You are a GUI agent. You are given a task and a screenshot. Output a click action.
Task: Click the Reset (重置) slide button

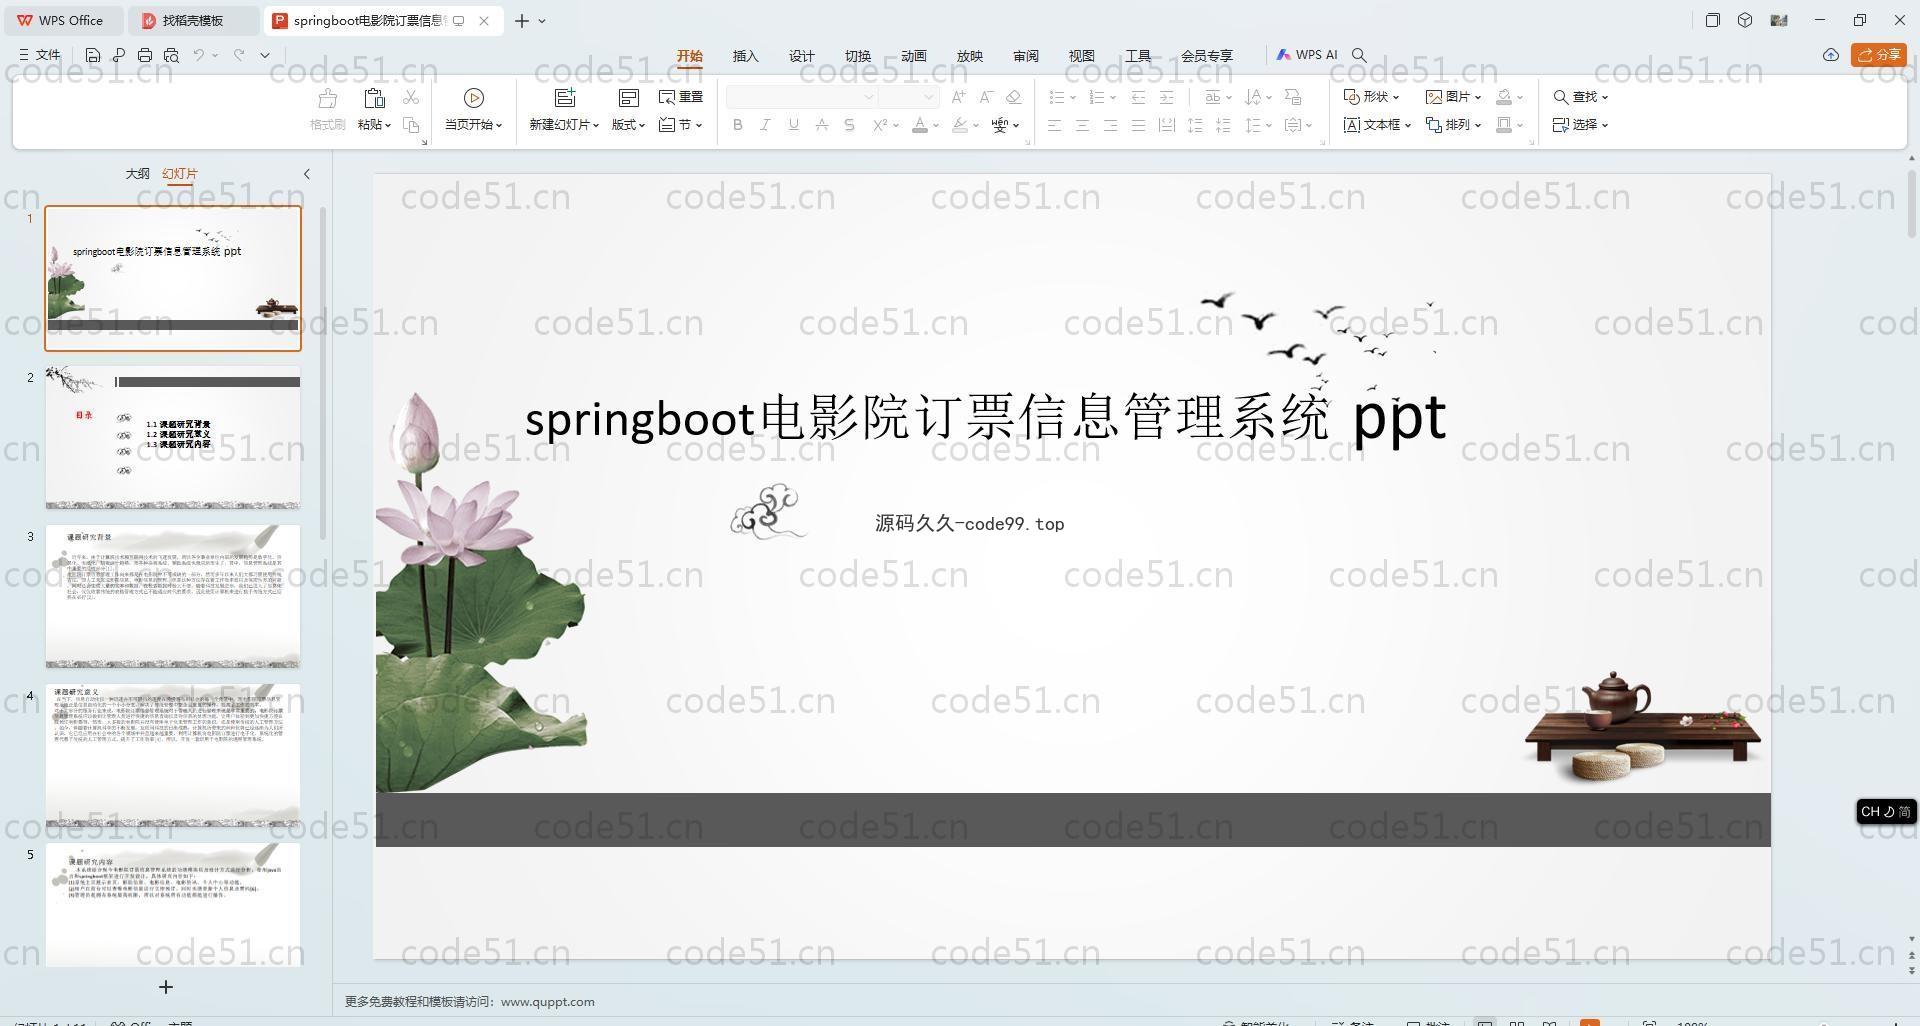[681, 97]
